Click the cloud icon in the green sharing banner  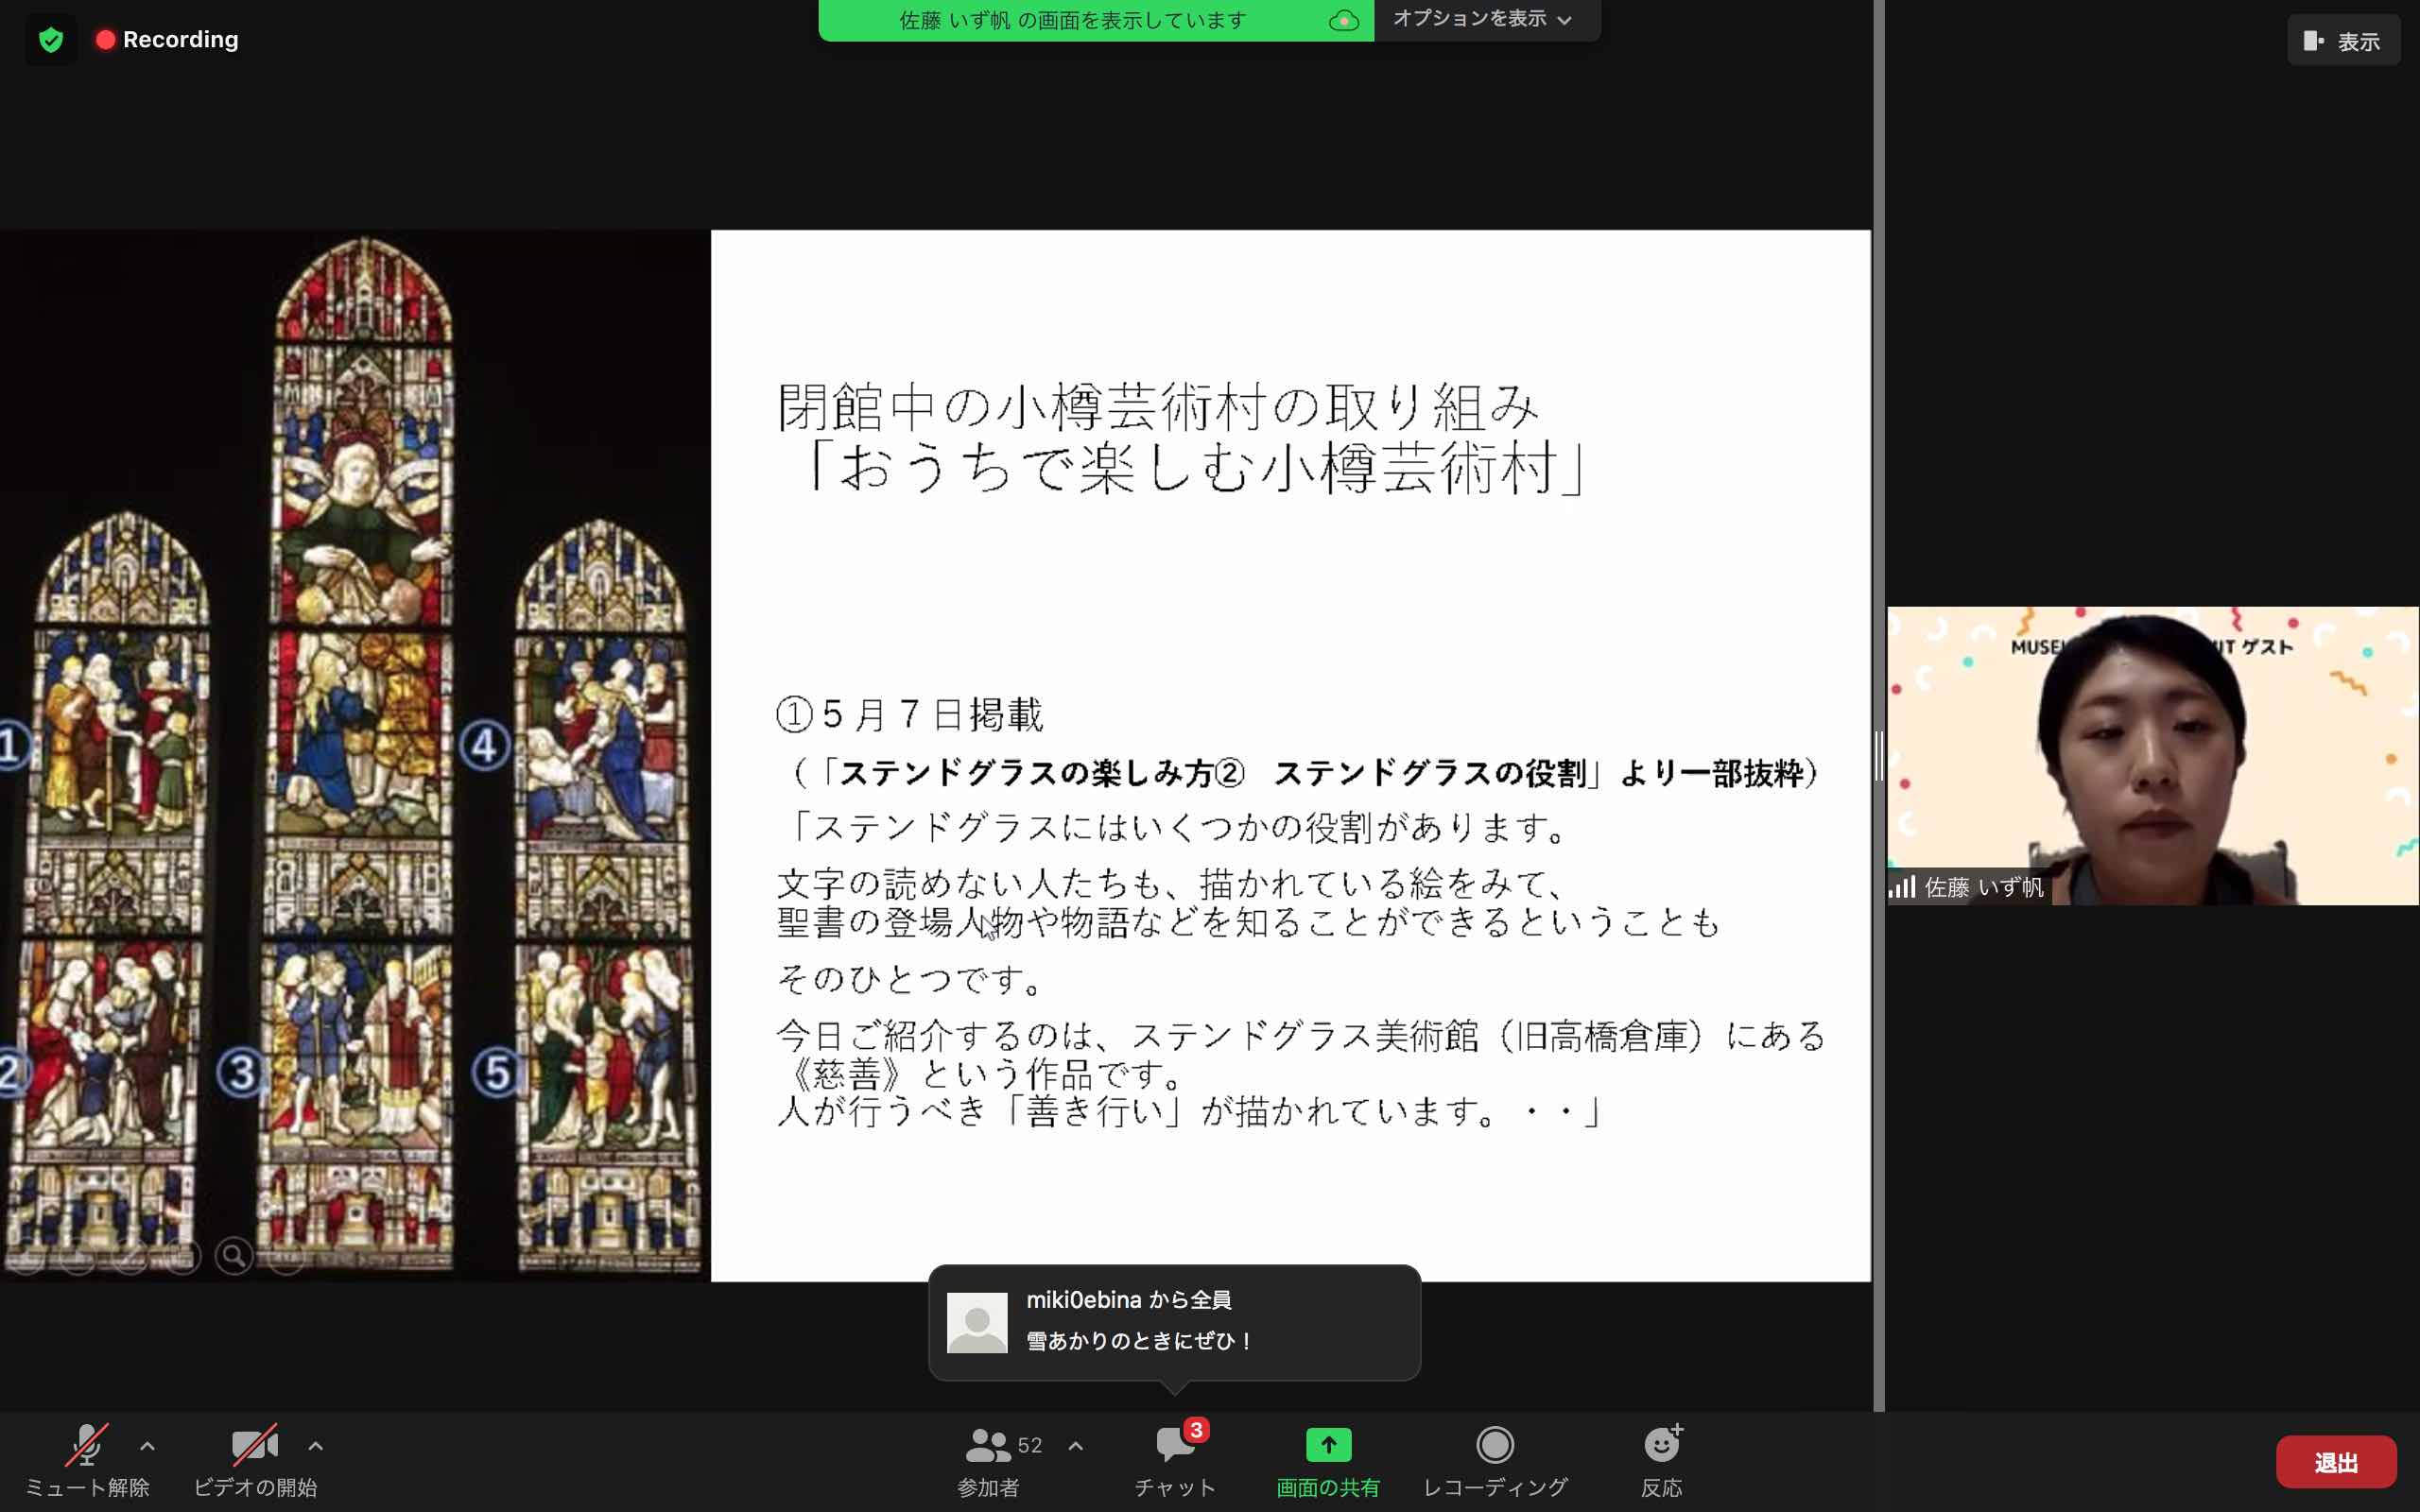(x=1343, y=20)
